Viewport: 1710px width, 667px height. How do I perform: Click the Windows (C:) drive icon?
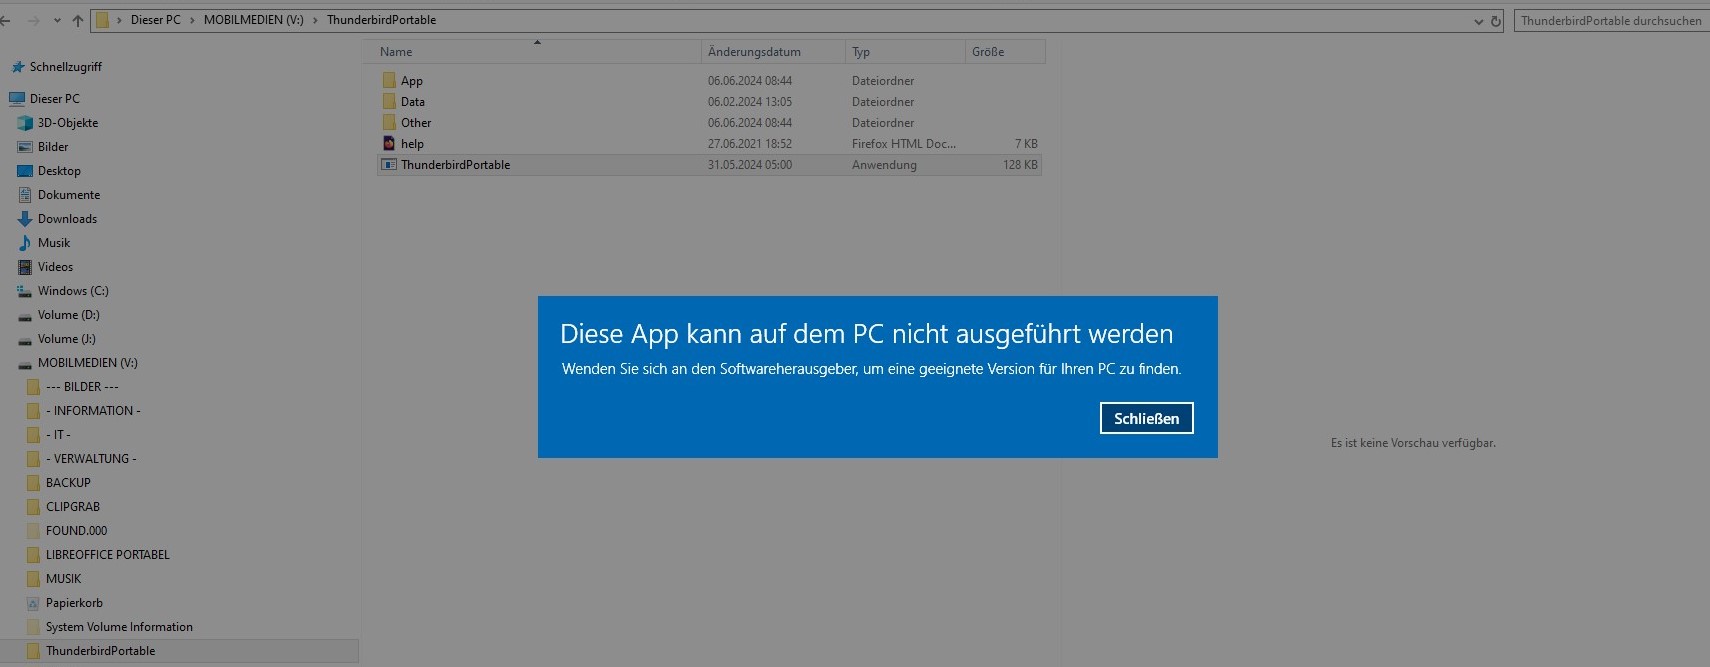25,291
